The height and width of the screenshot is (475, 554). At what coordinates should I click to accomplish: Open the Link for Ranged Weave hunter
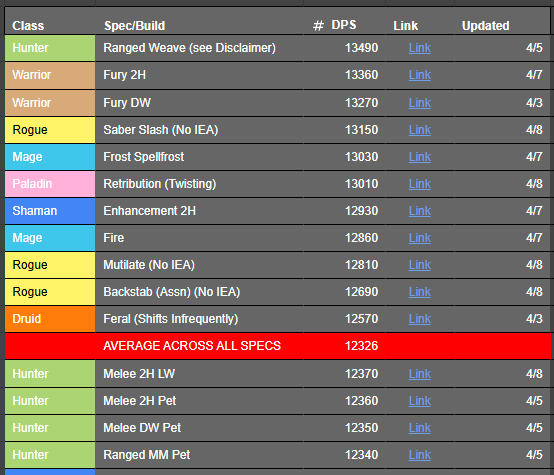point(419,48)
